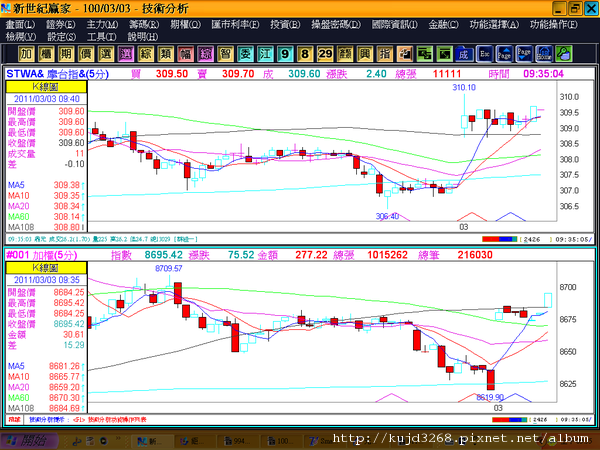600x450 pixels.
Task: Open the 畫面(L) menu
Action: coord(20,24)
